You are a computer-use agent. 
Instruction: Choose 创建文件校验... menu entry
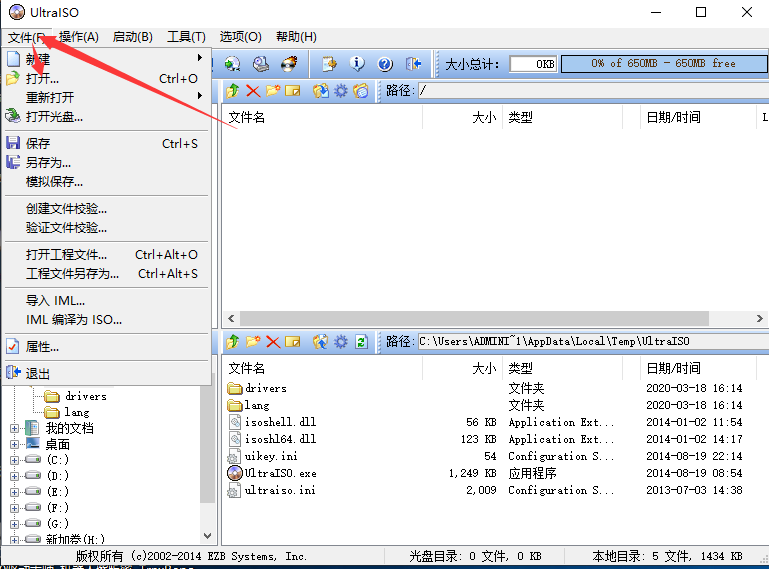click(107, 209)
